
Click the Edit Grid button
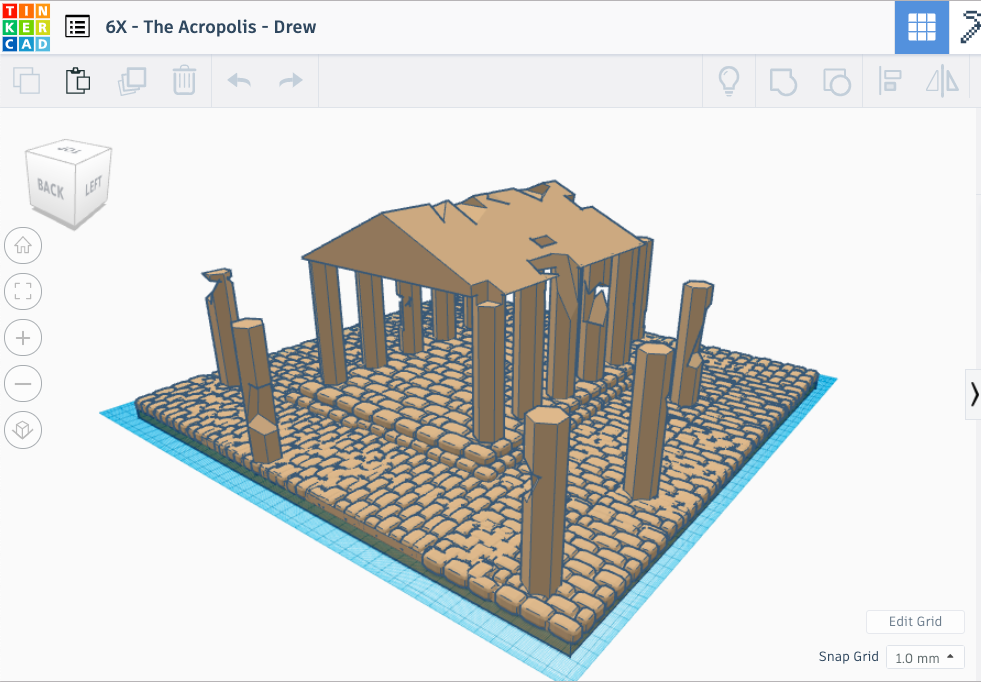coord(915,621)
